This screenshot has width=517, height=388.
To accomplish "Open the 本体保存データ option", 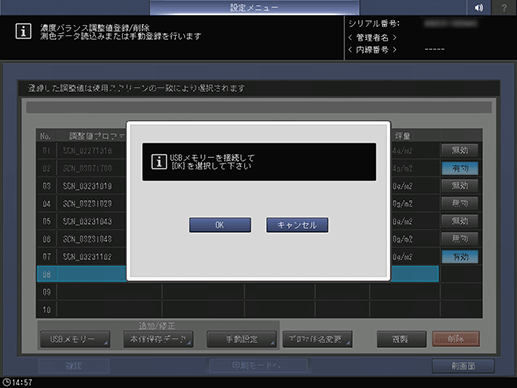I will tap(158, 339).
